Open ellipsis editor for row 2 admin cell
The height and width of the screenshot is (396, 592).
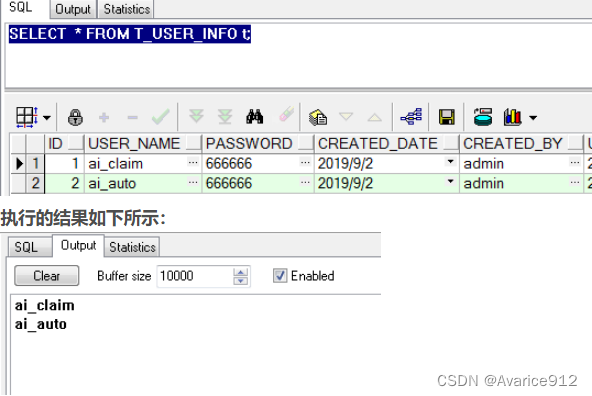click(x=575, y=182)
